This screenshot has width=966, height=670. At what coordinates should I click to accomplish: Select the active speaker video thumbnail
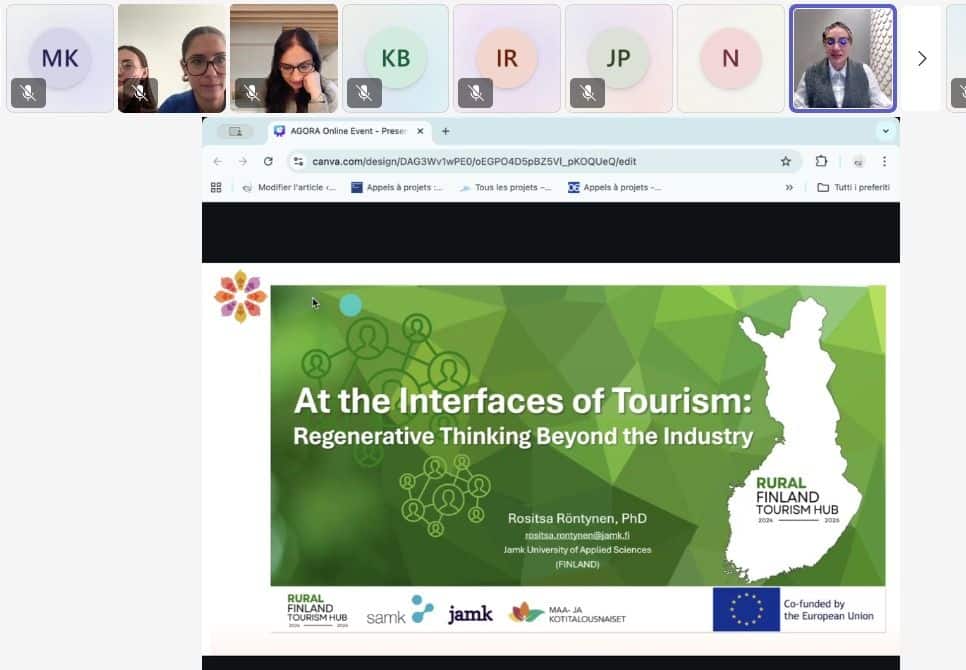(842, 58)
